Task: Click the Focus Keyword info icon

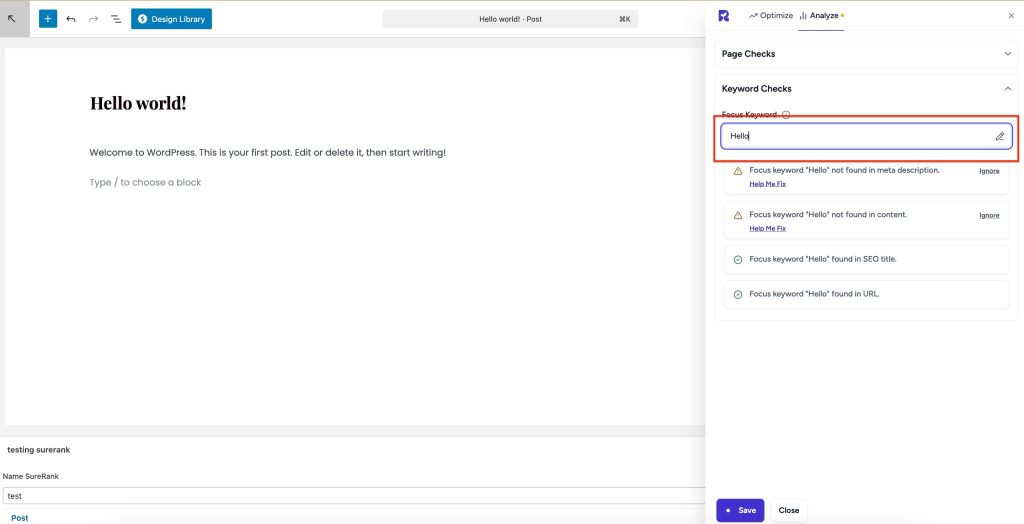Action: (x=786, y=115)
